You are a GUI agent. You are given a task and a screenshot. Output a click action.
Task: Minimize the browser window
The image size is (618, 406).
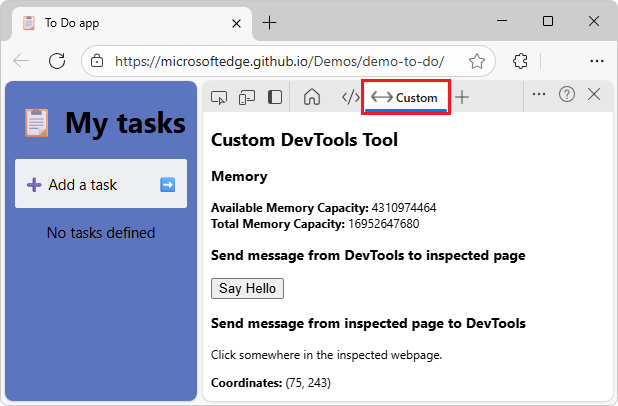[x=502, y=20]
